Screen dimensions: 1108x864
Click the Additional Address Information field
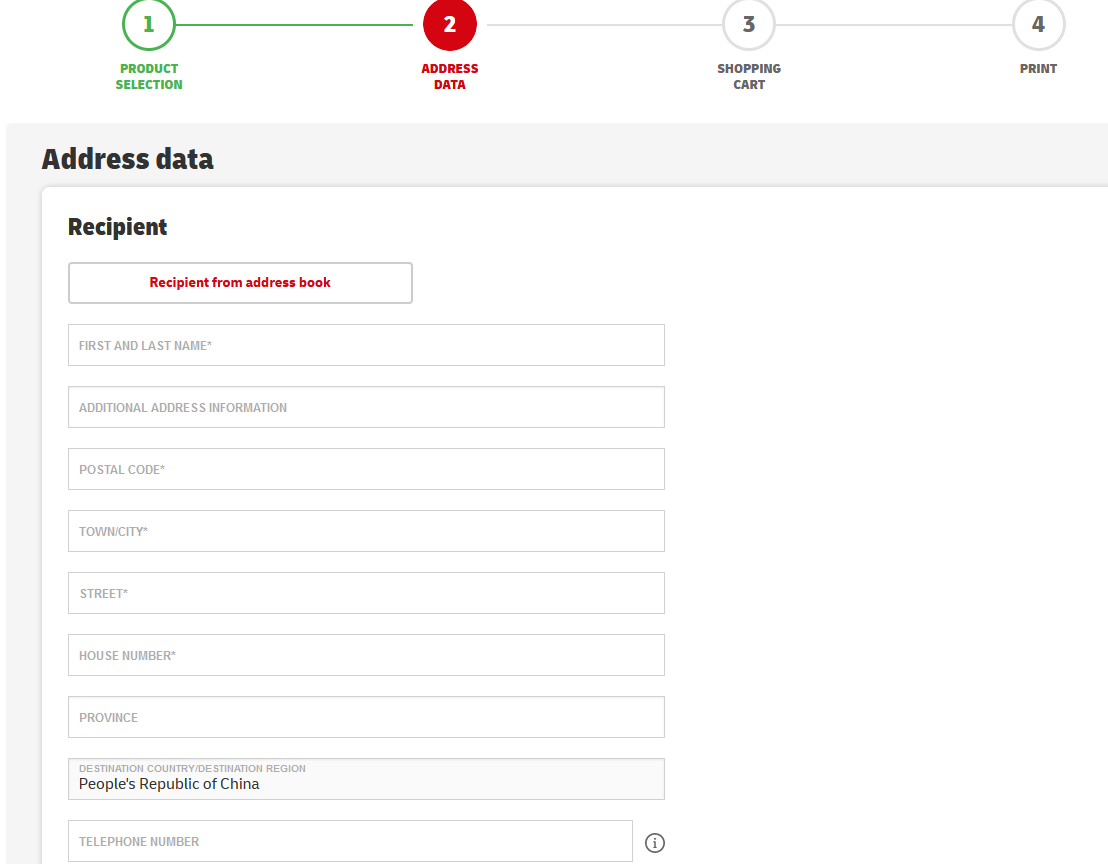366,407
